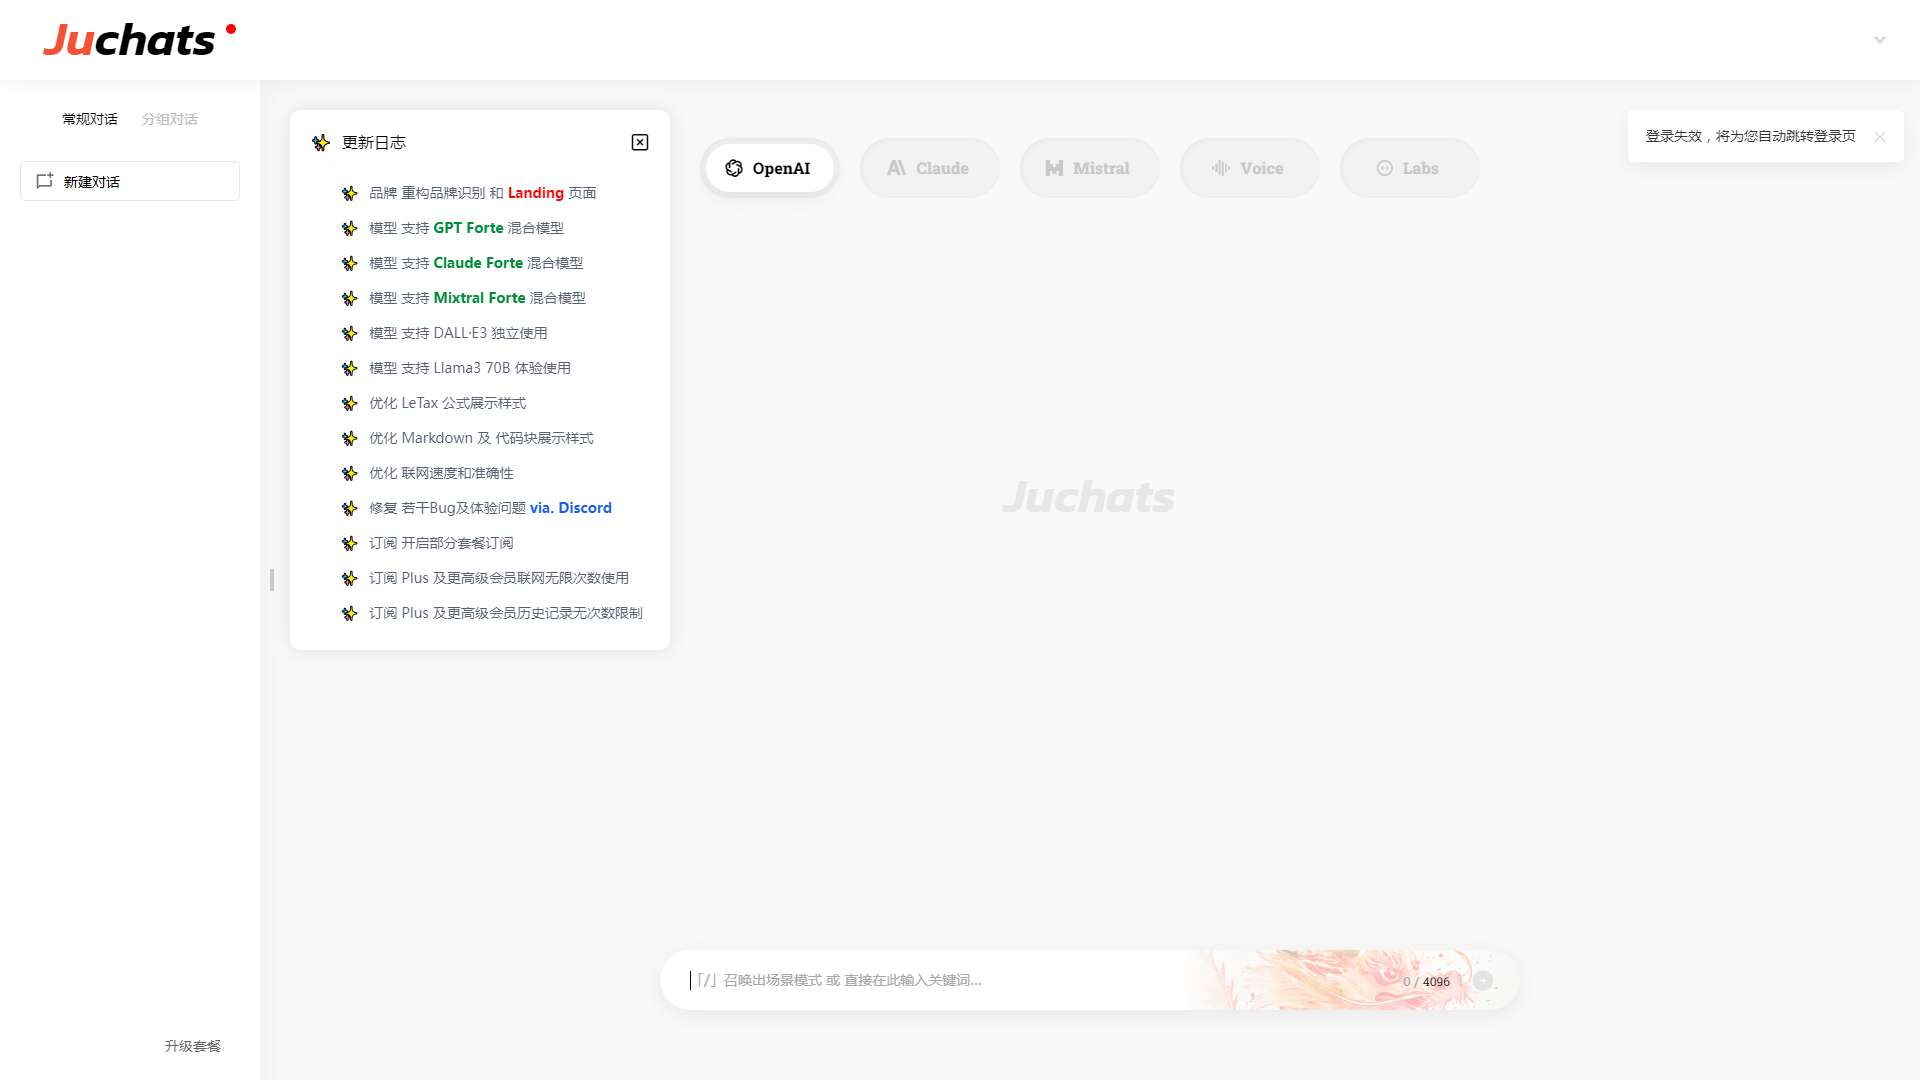Open the GPT Forte link
The width and height of the screenshot is (1920, 1080).
click(x=469, y=228)
